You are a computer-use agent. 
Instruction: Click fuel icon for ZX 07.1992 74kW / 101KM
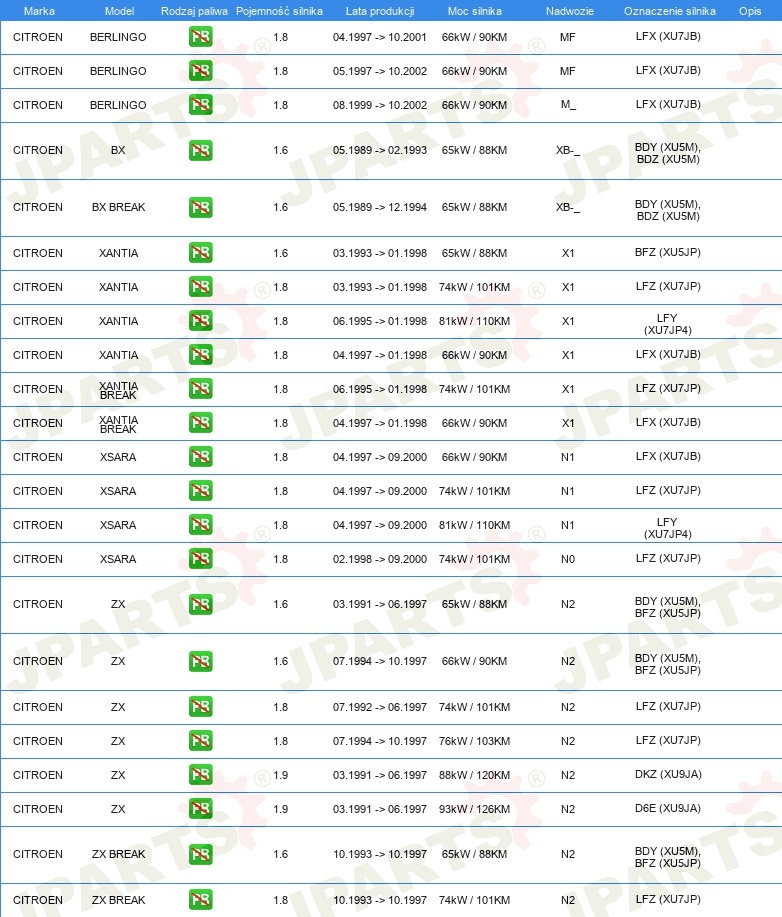coord(201,706)
